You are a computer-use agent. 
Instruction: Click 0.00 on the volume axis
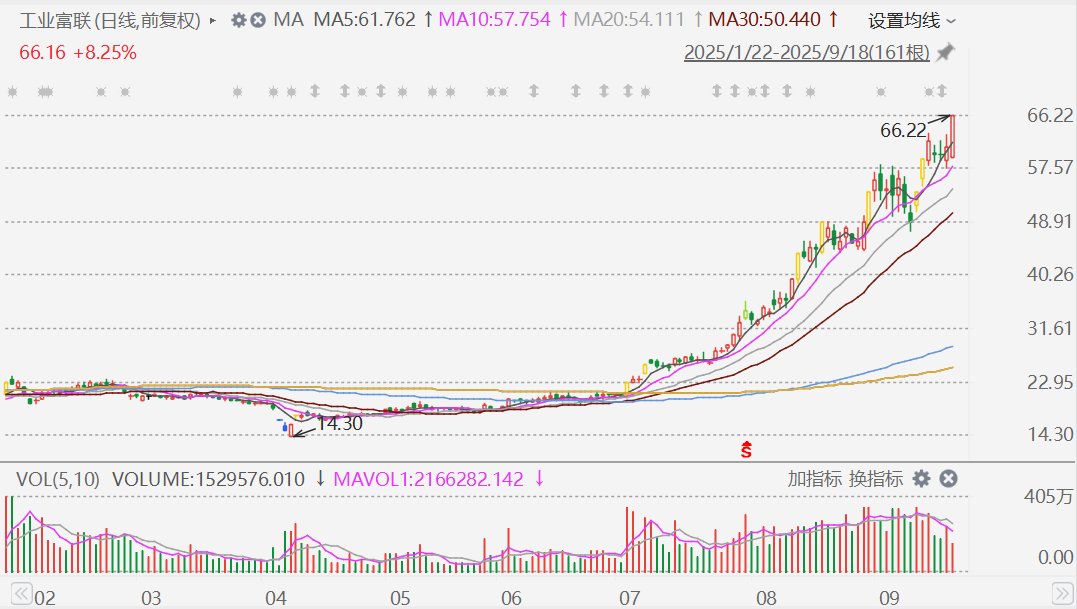point(1055,557)
